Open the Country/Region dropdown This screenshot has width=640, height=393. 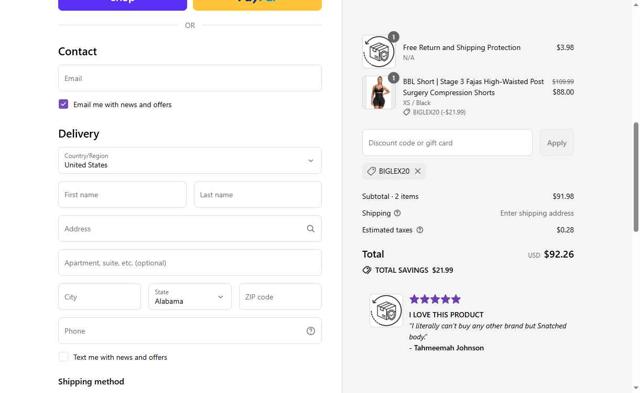pyautogui.click(x=190, y=160)
